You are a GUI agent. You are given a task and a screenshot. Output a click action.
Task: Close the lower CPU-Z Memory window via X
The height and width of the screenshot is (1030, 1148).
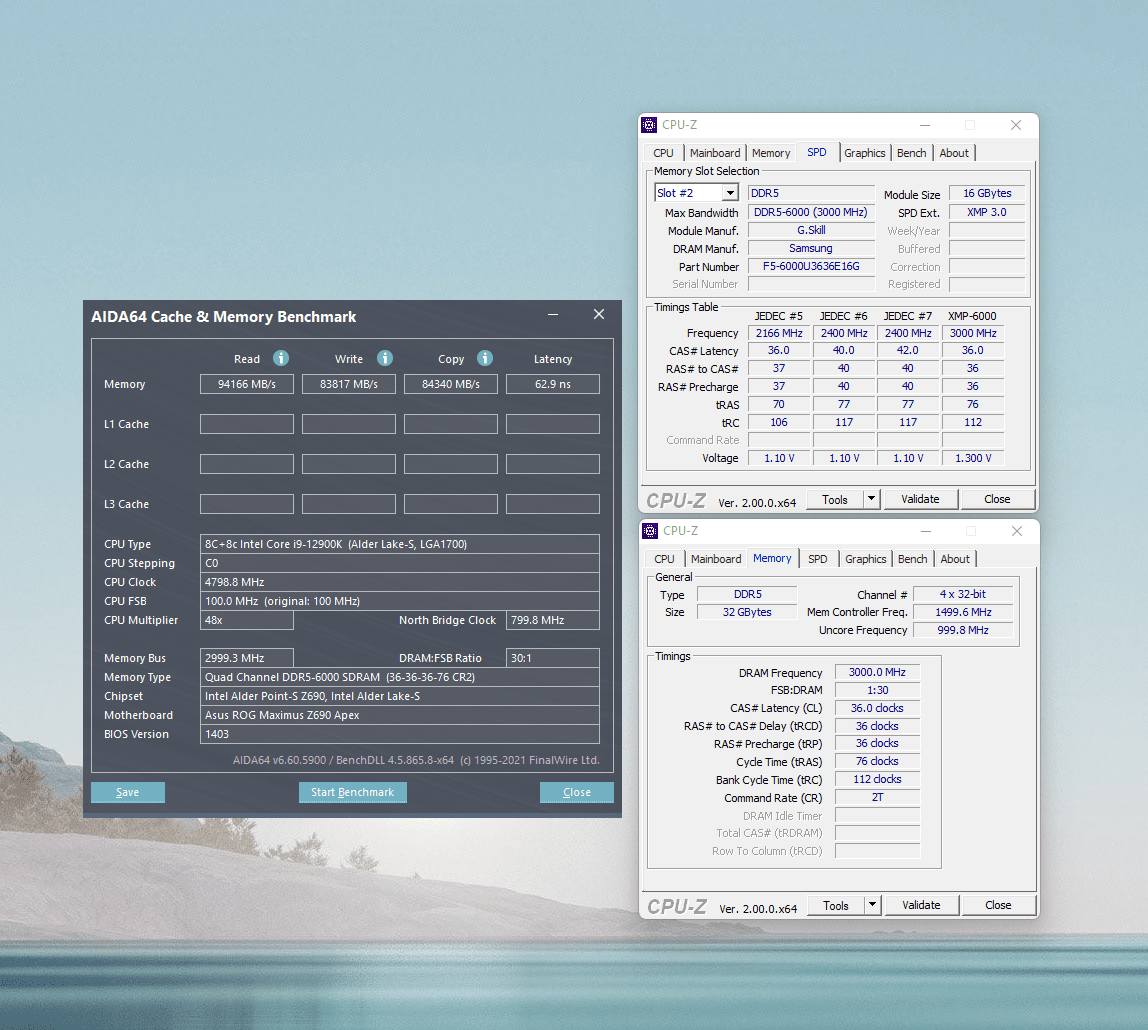1017,531
